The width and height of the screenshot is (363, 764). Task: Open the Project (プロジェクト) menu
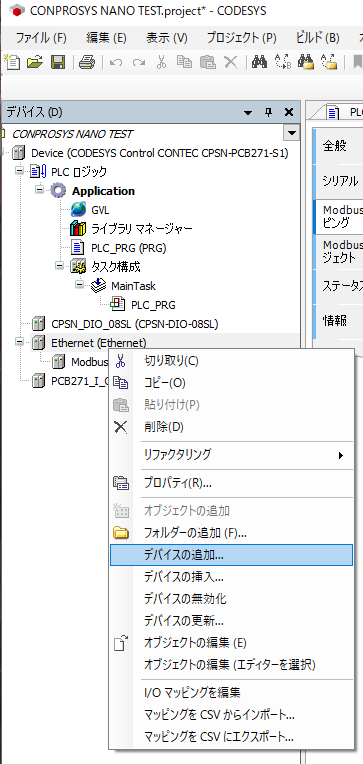(x=241, y=38)
